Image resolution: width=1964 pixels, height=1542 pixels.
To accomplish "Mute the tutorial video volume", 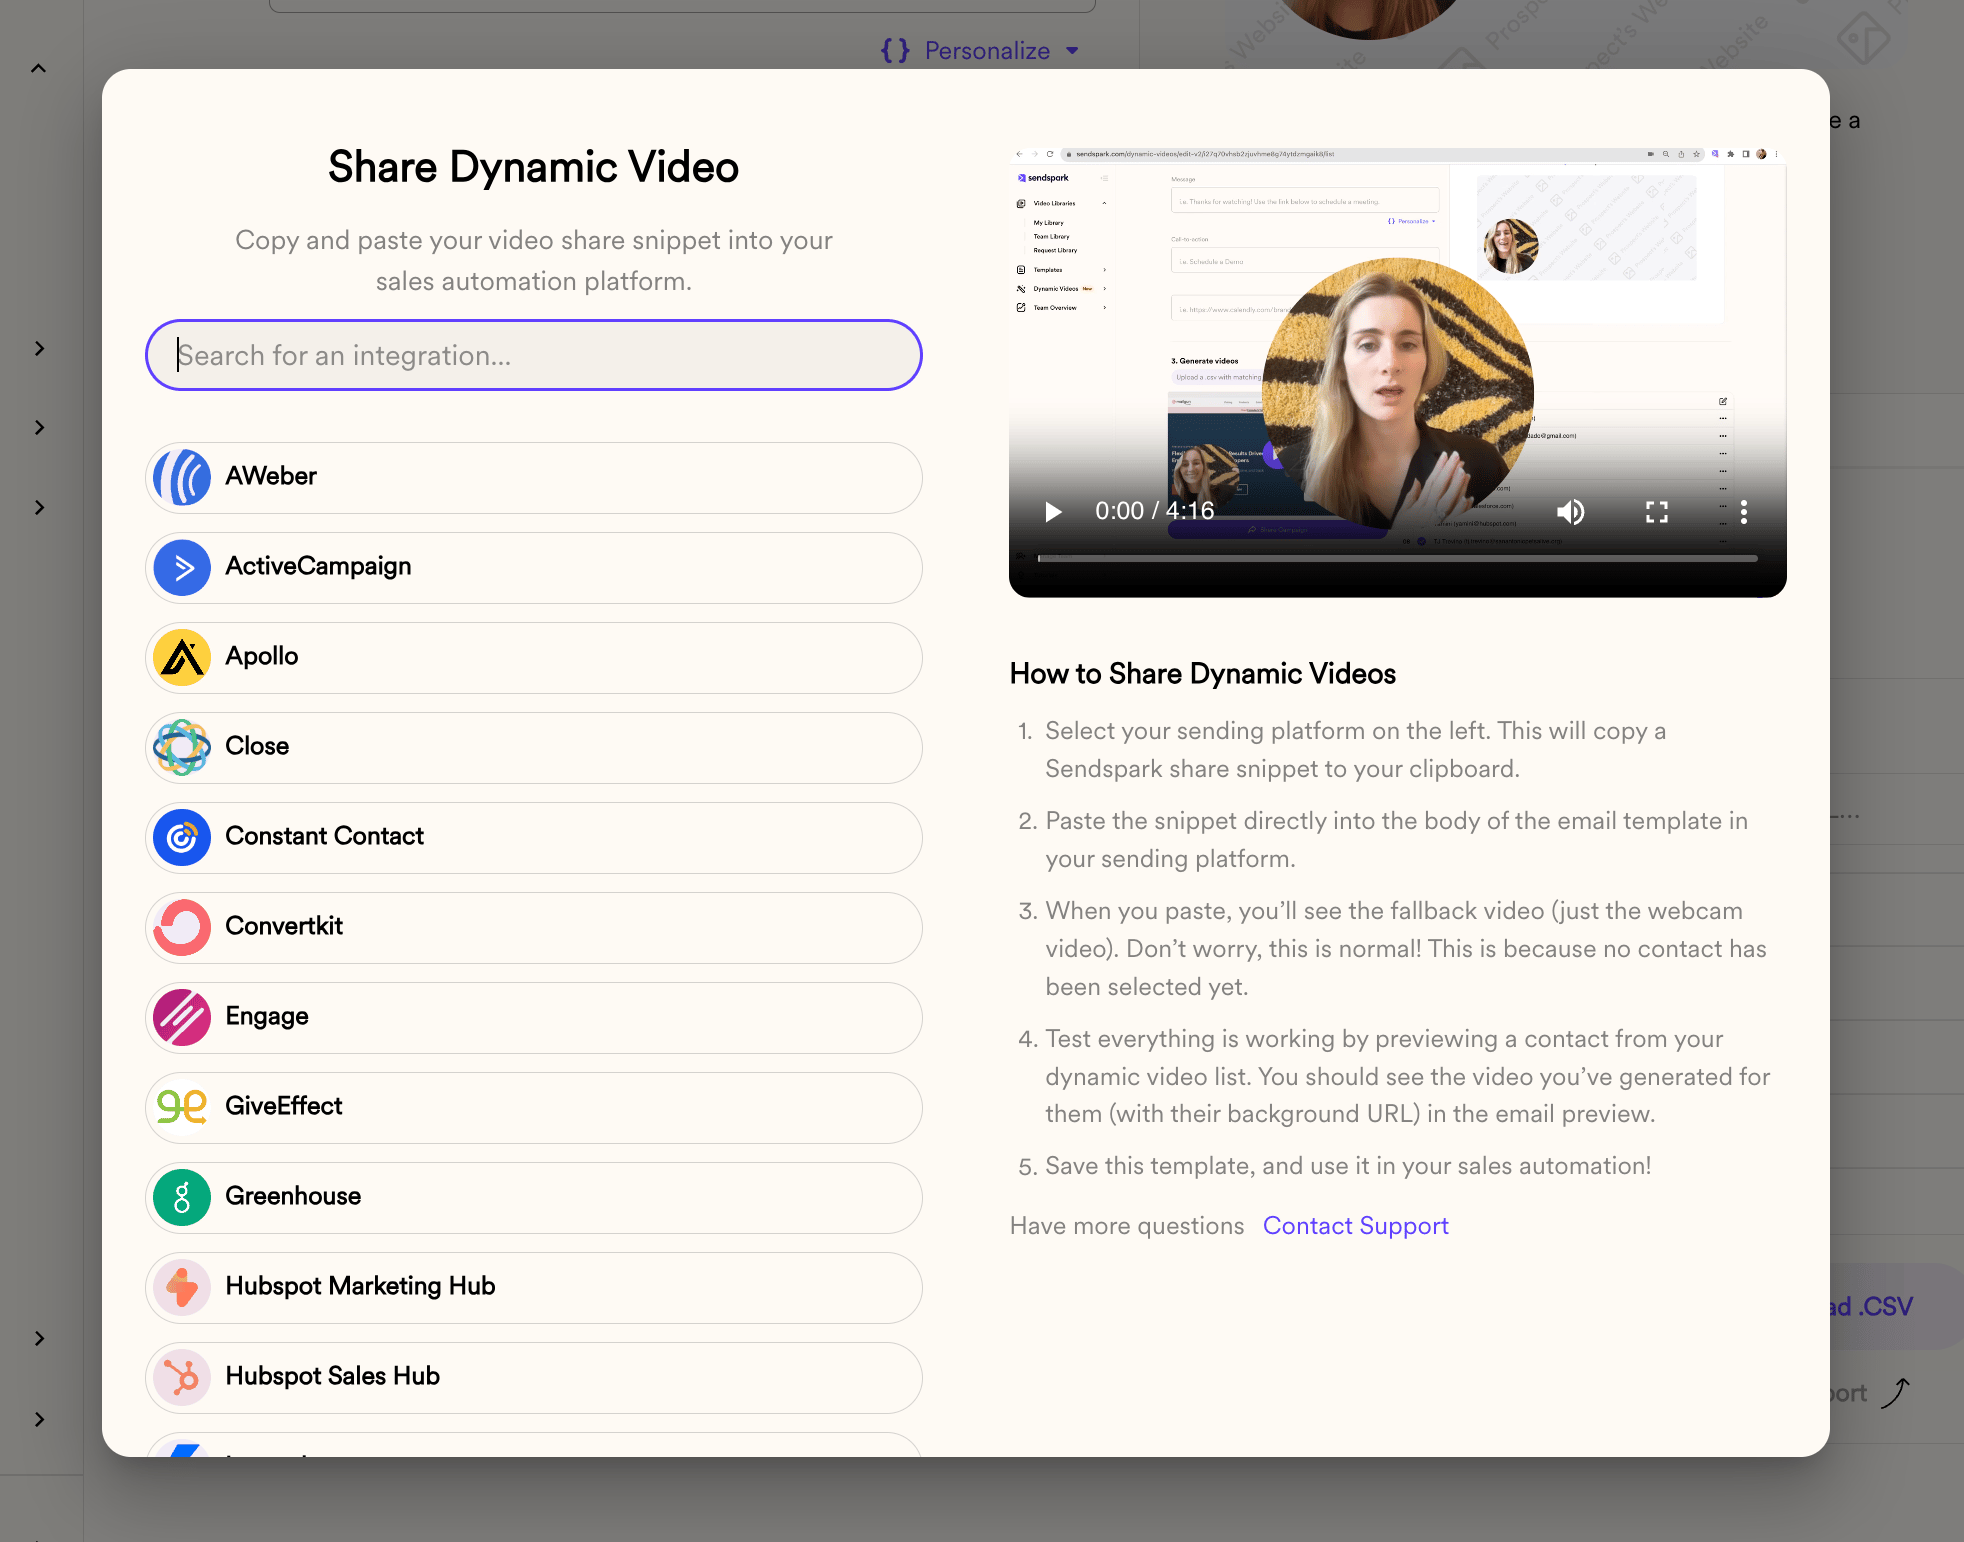I will [1570, 512].
